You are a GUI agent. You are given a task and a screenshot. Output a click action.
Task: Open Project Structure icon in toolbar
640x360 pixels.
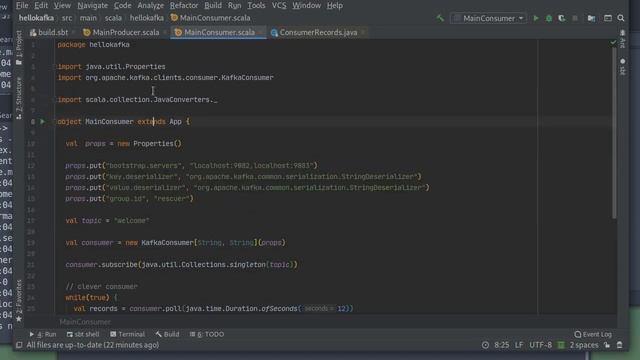(591, 18)
